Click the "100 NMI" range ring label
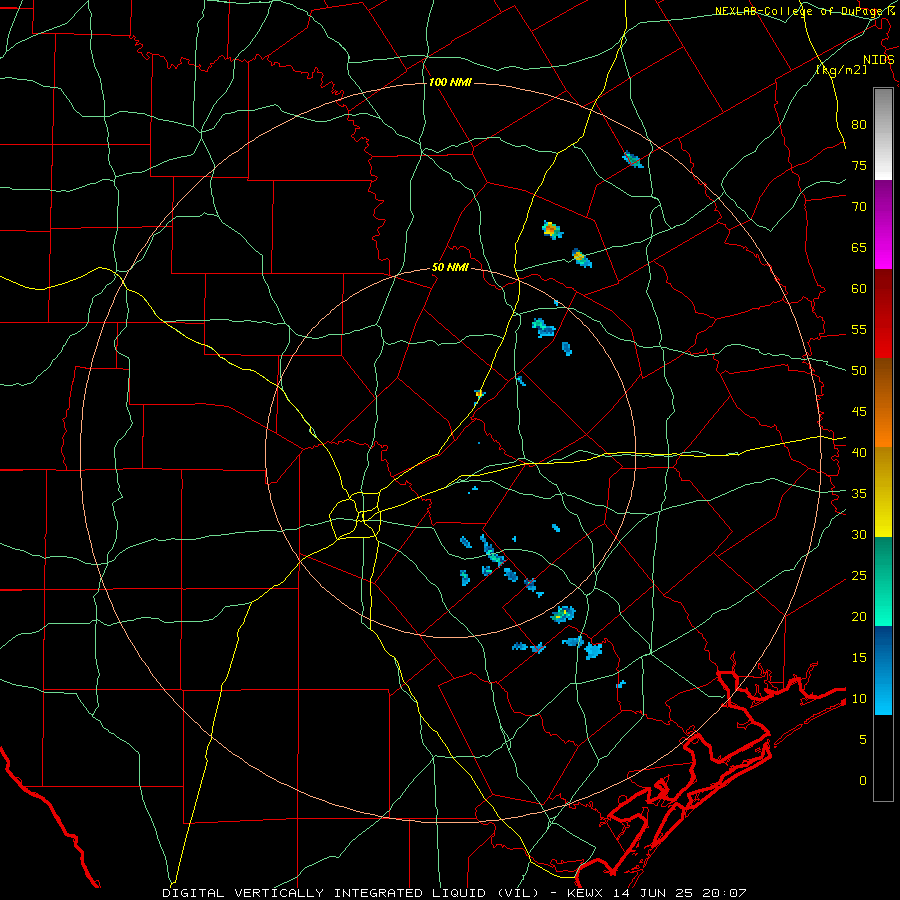This screenshot has width=900, height=900. (450, 83)
